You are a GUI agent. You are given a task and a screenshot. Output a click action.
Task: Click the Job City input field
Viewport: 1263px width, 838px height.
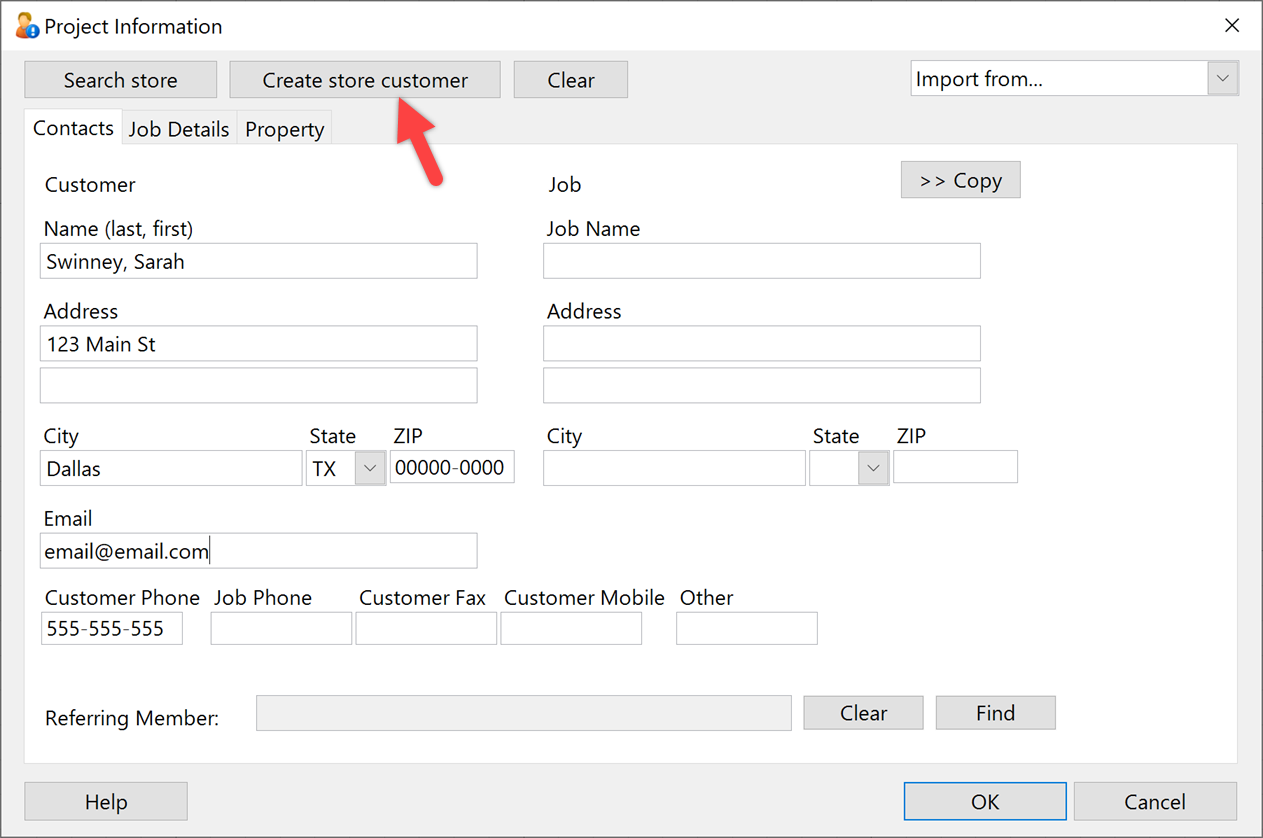click(674, 468)
